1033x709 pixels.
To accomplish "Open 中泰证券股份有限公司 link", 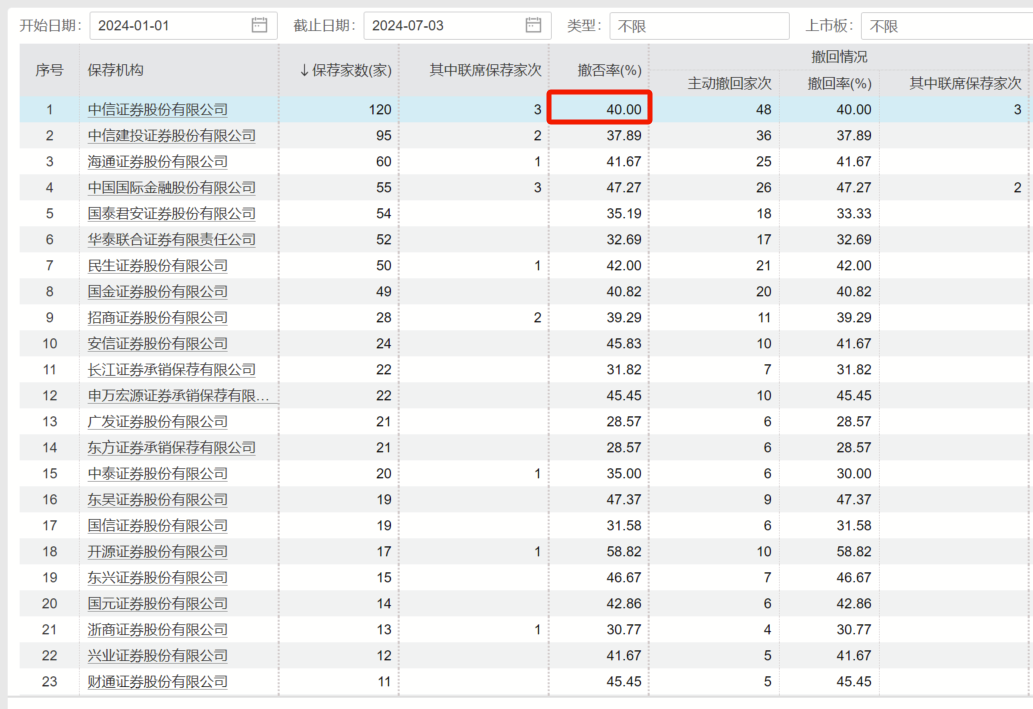I will [x=157, y=474].
